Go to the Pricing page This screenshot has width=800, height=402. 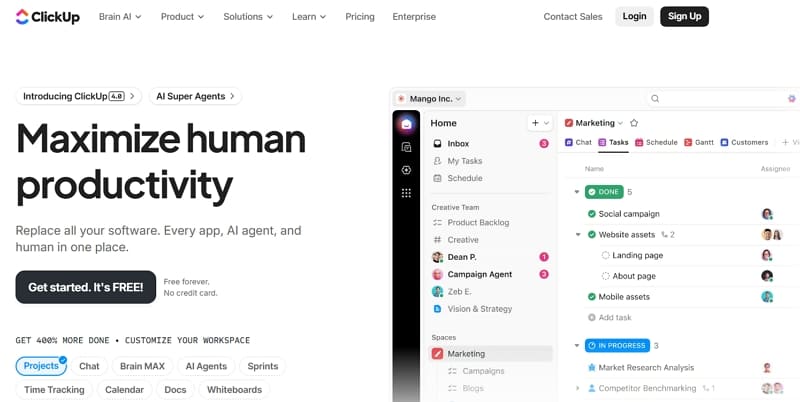tap(360, 17)
